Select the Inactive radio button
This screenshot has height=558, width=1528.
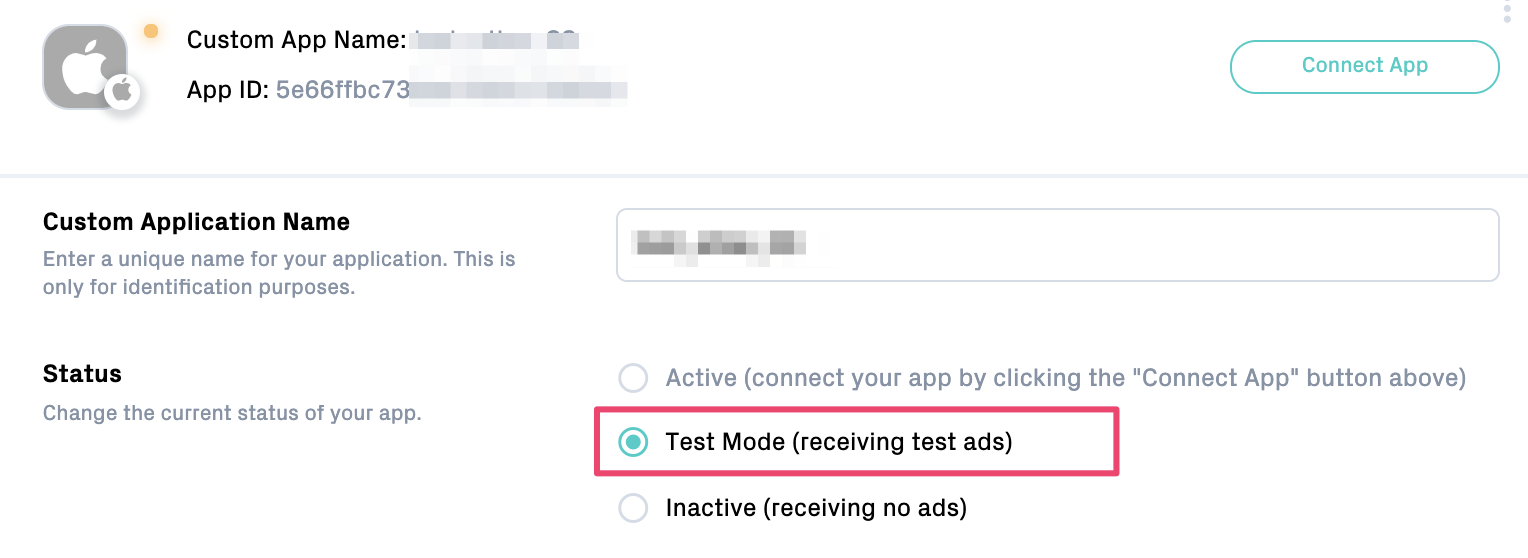(633, 508)
